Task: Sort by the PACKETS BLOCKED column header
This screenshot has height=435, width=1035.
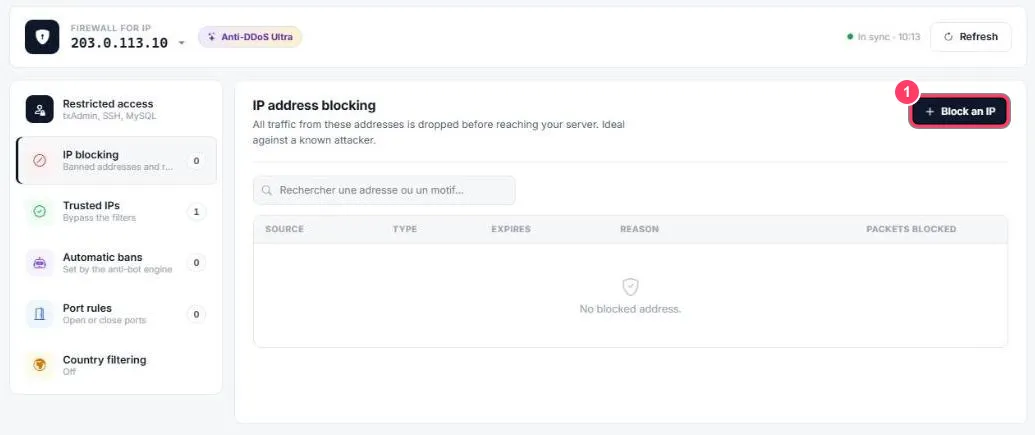Action: point(911,229)
